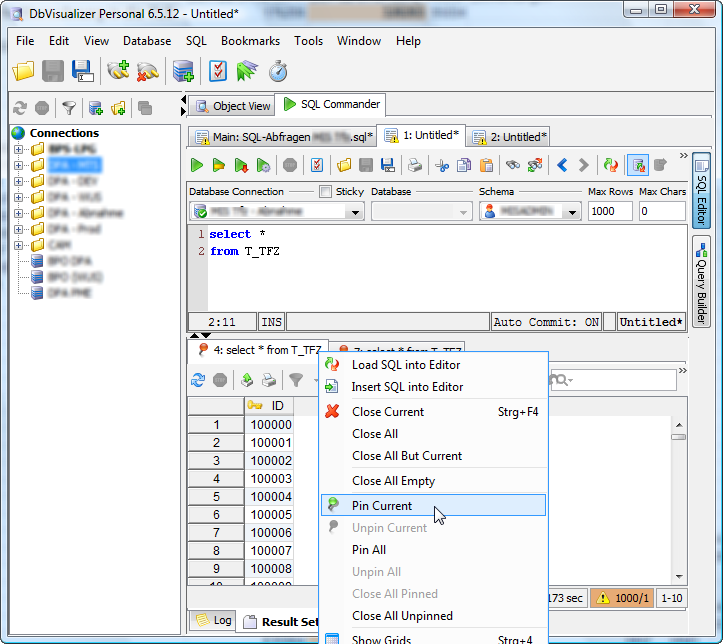Expand the last folder node in Connections tree
This screenshot has width=723, height=644.
(x=18, y=245)
